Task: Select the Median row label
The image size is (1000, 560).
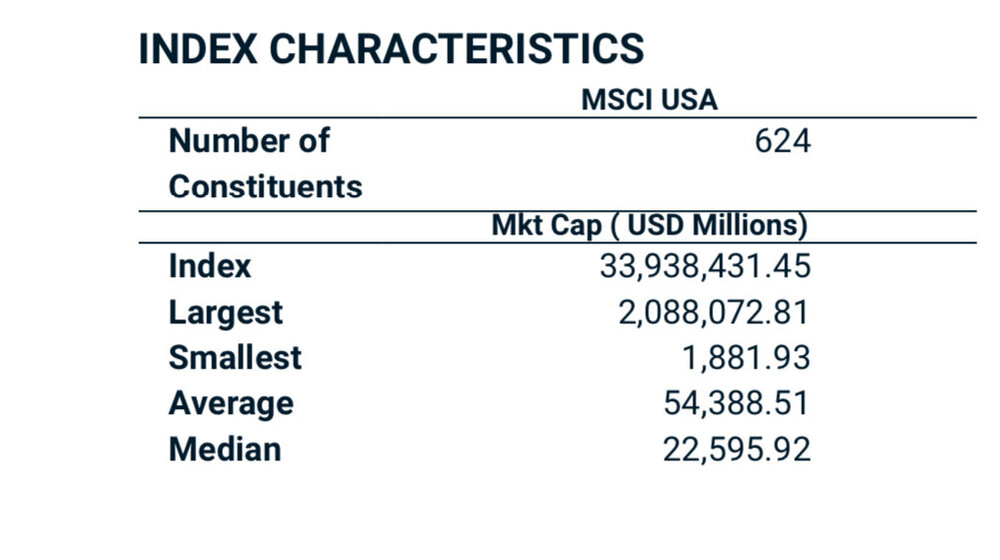Action: 224,449
